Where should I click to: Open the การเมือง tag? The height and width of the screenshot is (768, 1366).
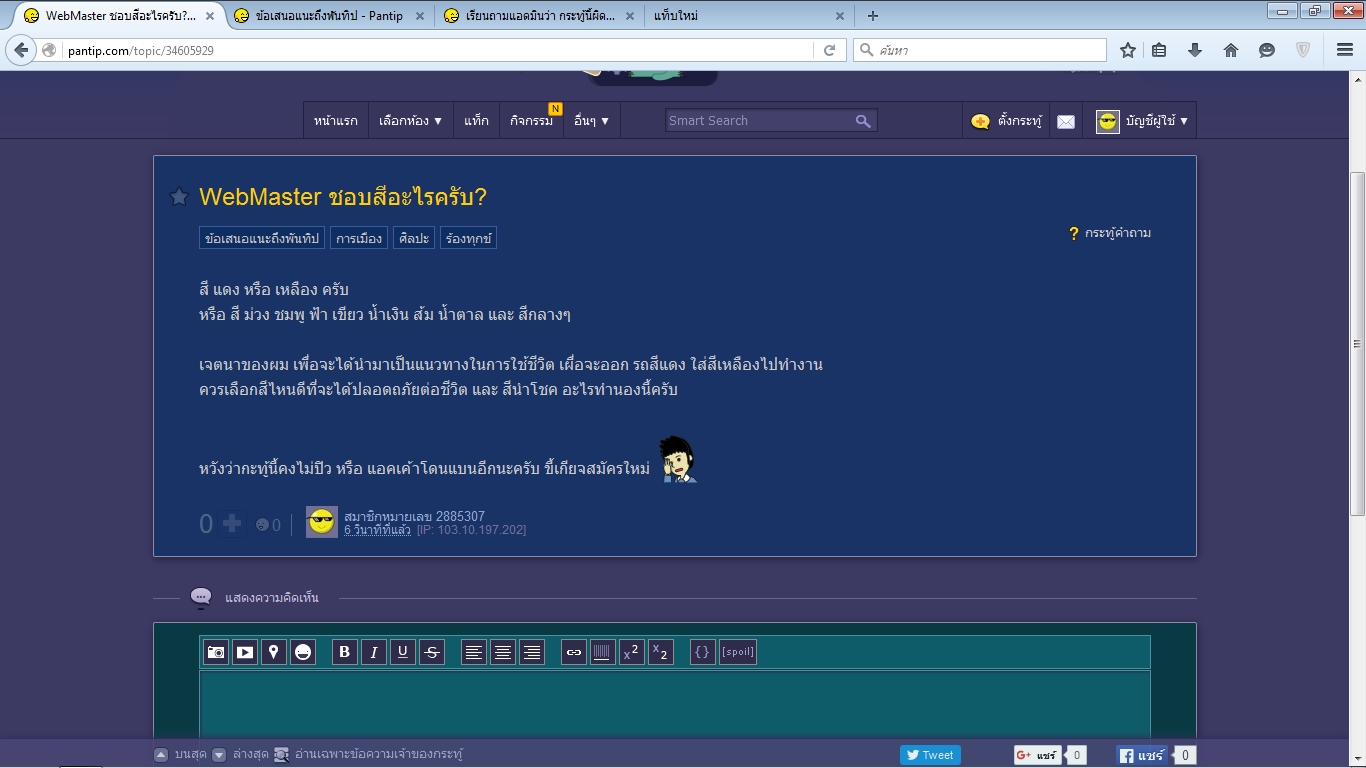pos(359,238)
